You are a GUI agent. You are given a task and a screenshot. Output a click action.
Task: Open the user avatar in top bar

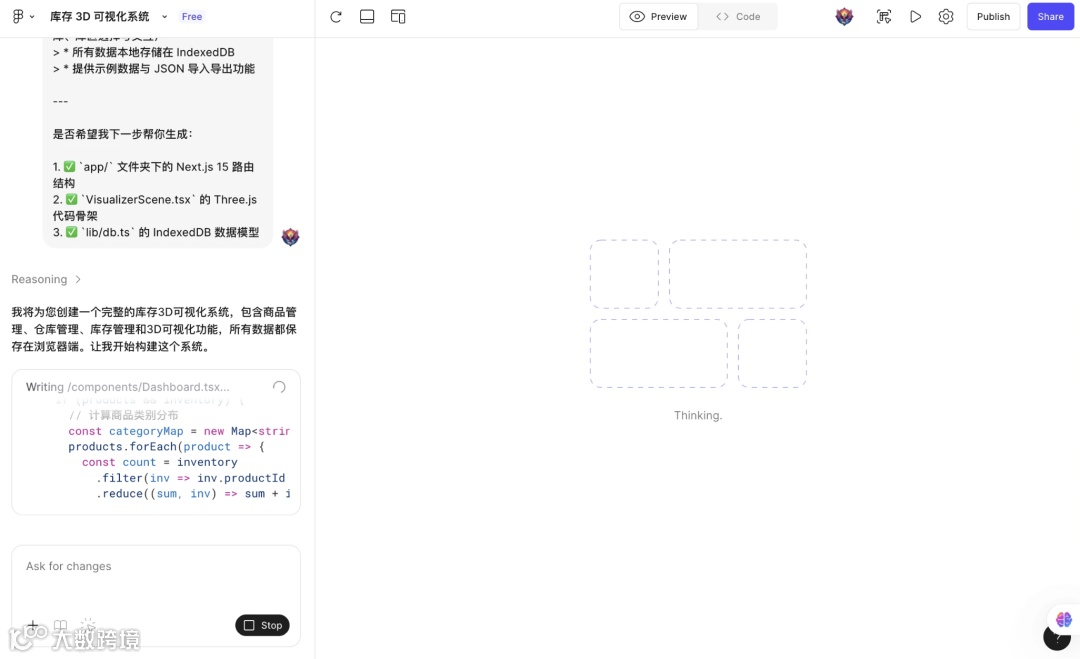[844, 17]
